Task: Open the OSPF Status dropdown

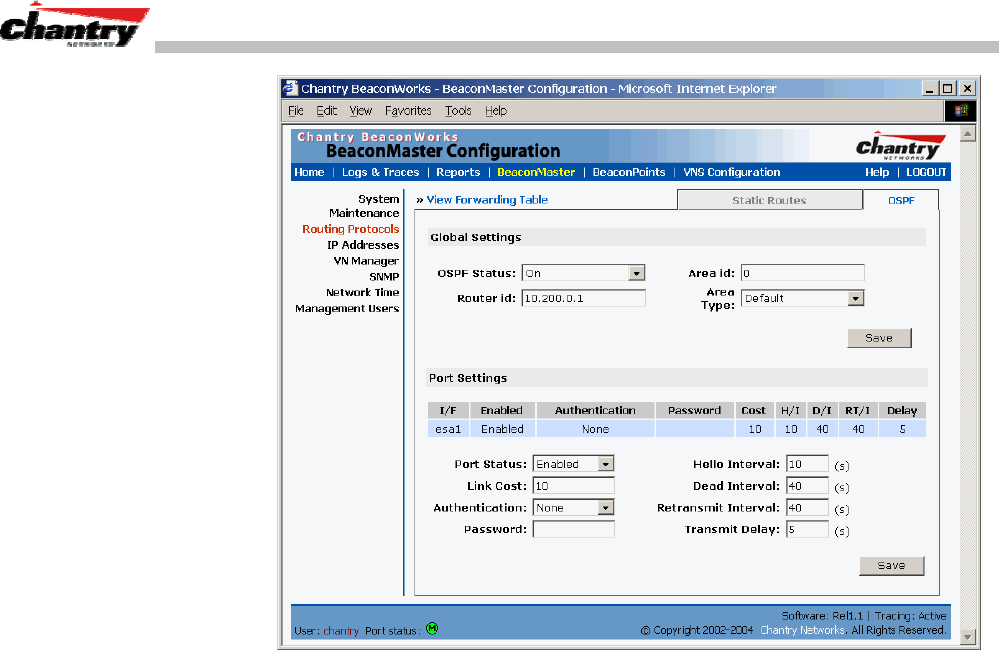Action: pos(636,273)
